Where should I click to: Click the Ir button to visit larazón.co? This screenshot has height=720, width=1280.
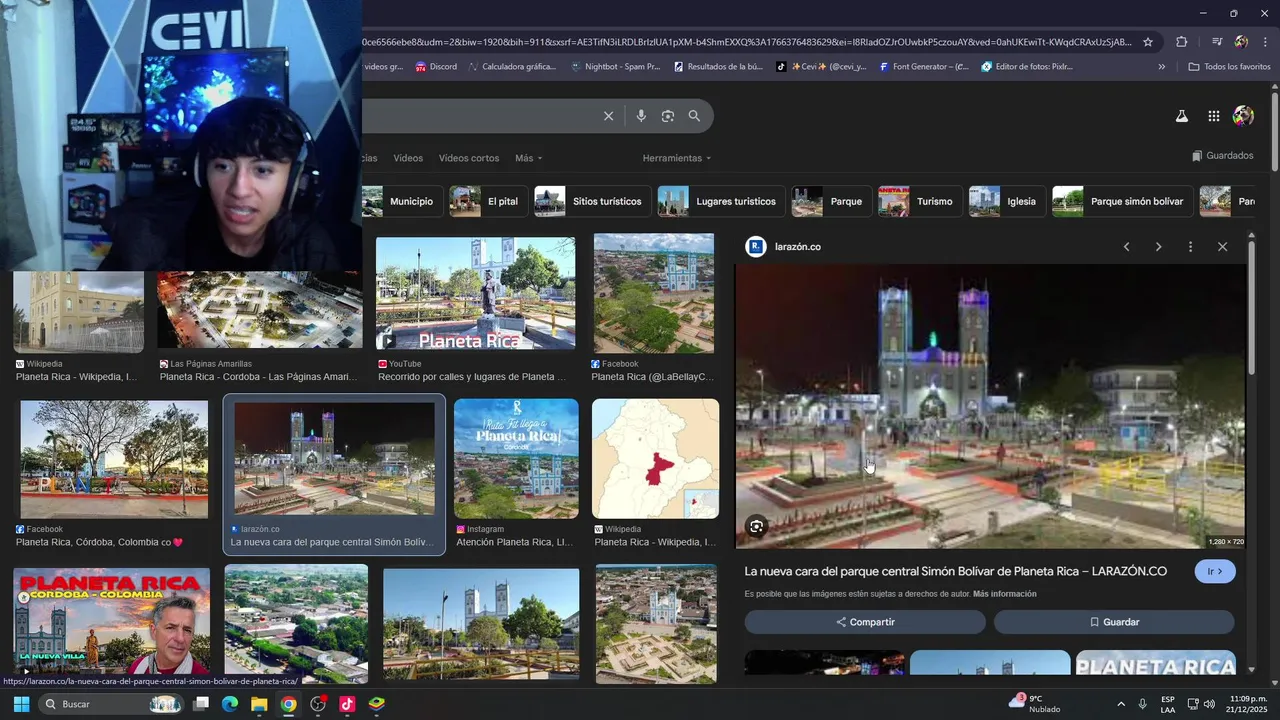[x=1215, y=572]
